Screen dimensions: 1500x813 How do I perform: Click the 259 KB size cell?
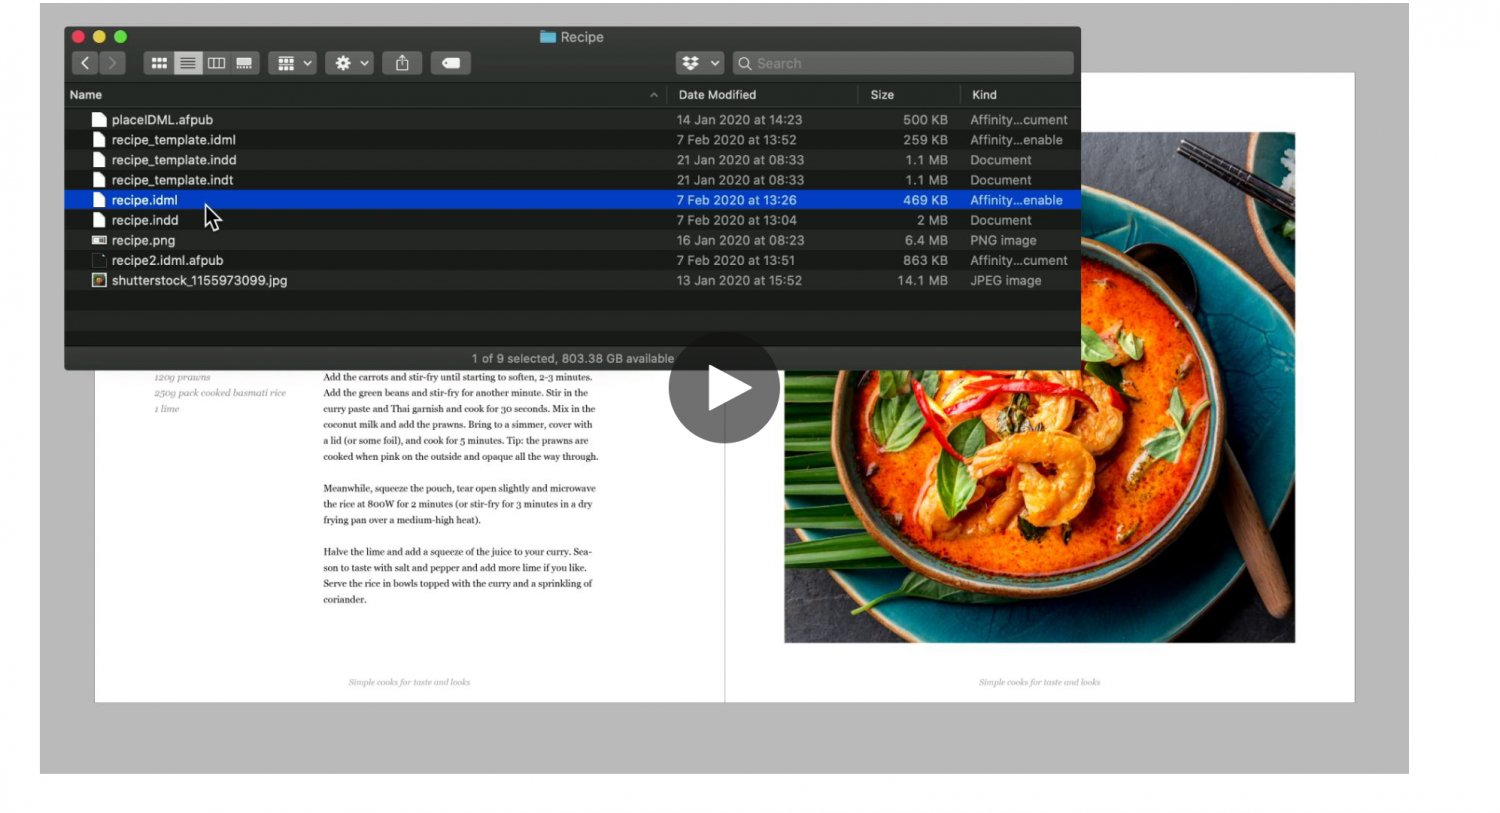925,140
